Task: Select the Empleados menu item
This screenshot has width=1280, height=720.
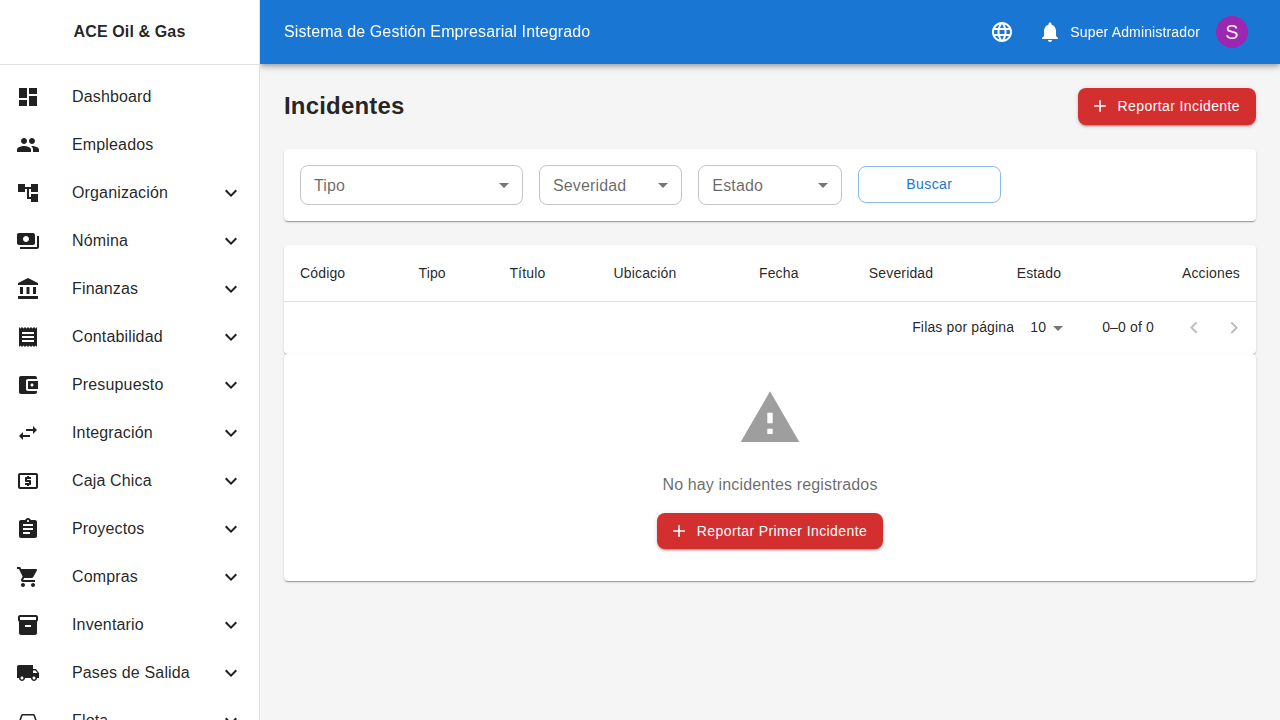Action: coord(112,145)
